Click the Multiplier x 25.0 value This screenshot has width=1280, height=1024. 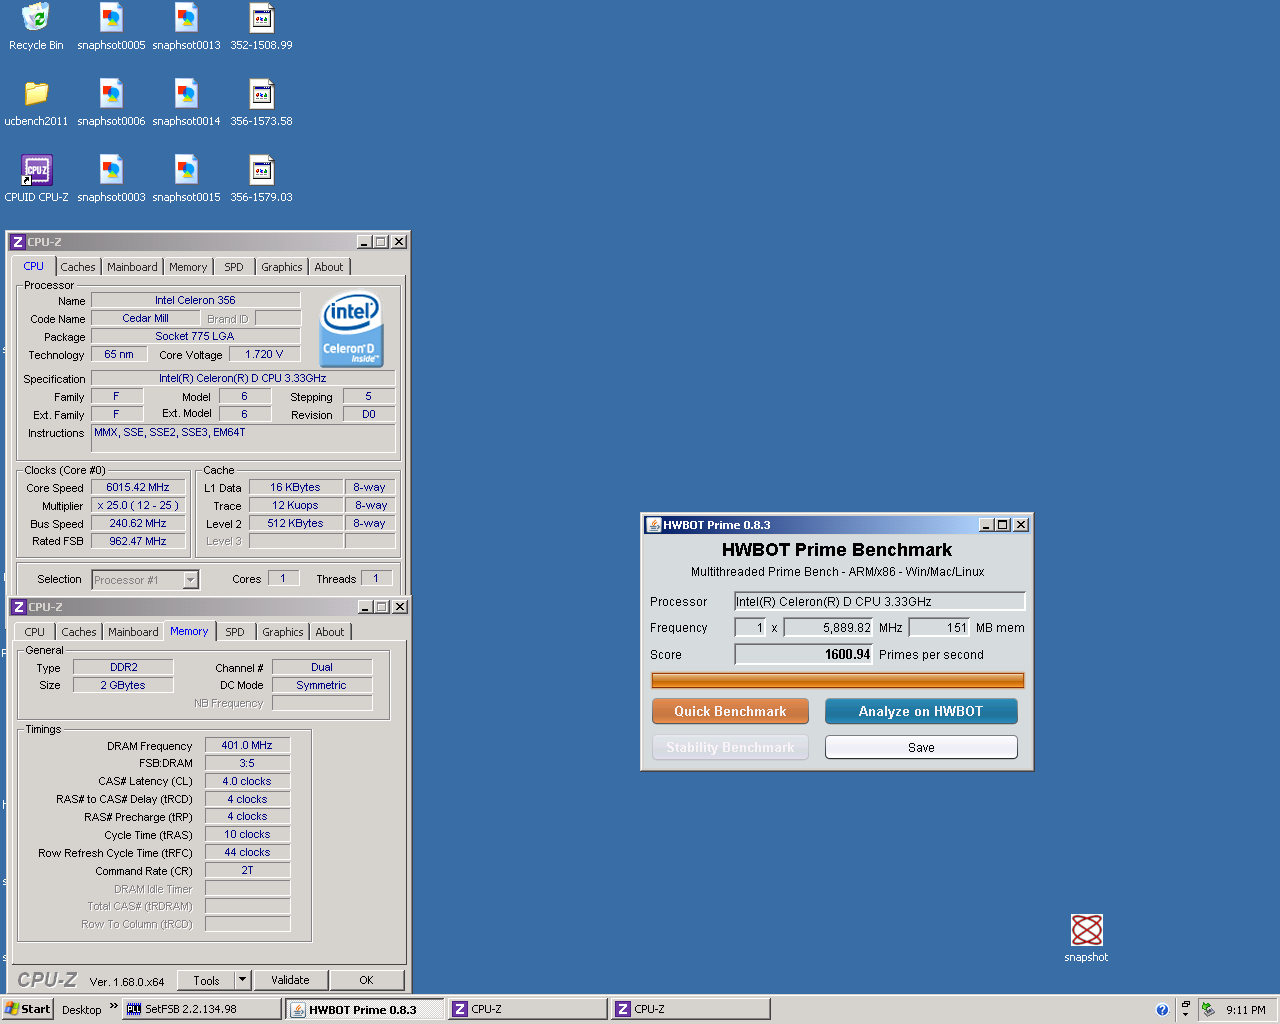[138, 505]
